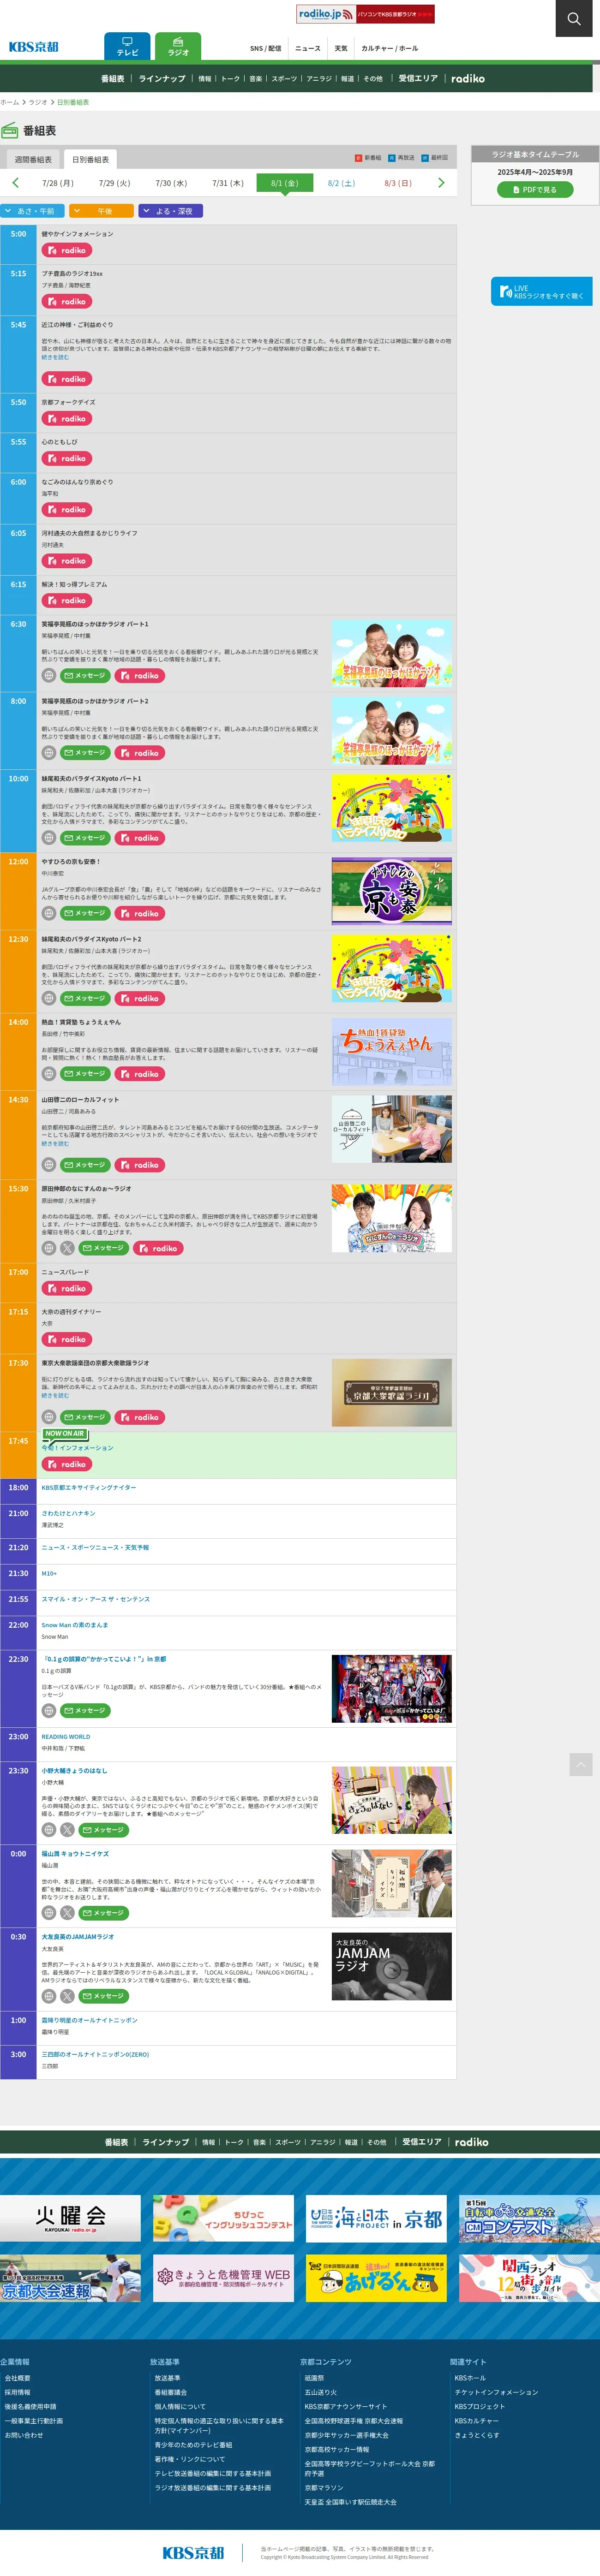Select date 7/28 (月)

[58, 183]
